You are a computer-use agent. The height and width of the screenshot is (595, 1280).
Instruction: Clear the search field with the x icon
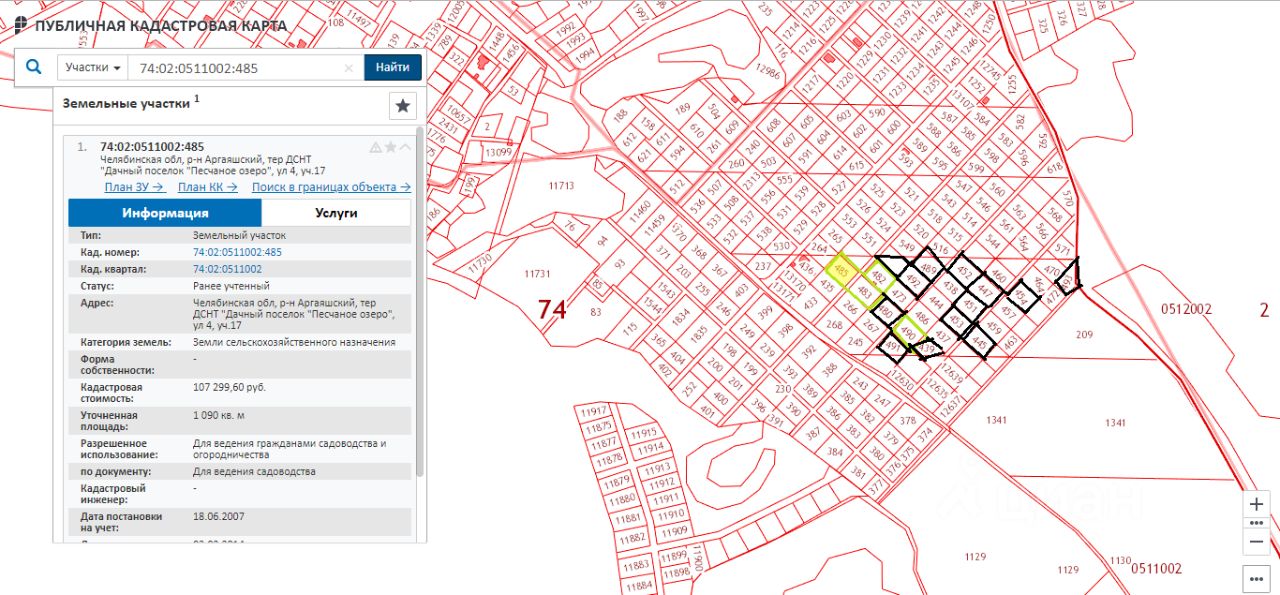click(349, 68)
